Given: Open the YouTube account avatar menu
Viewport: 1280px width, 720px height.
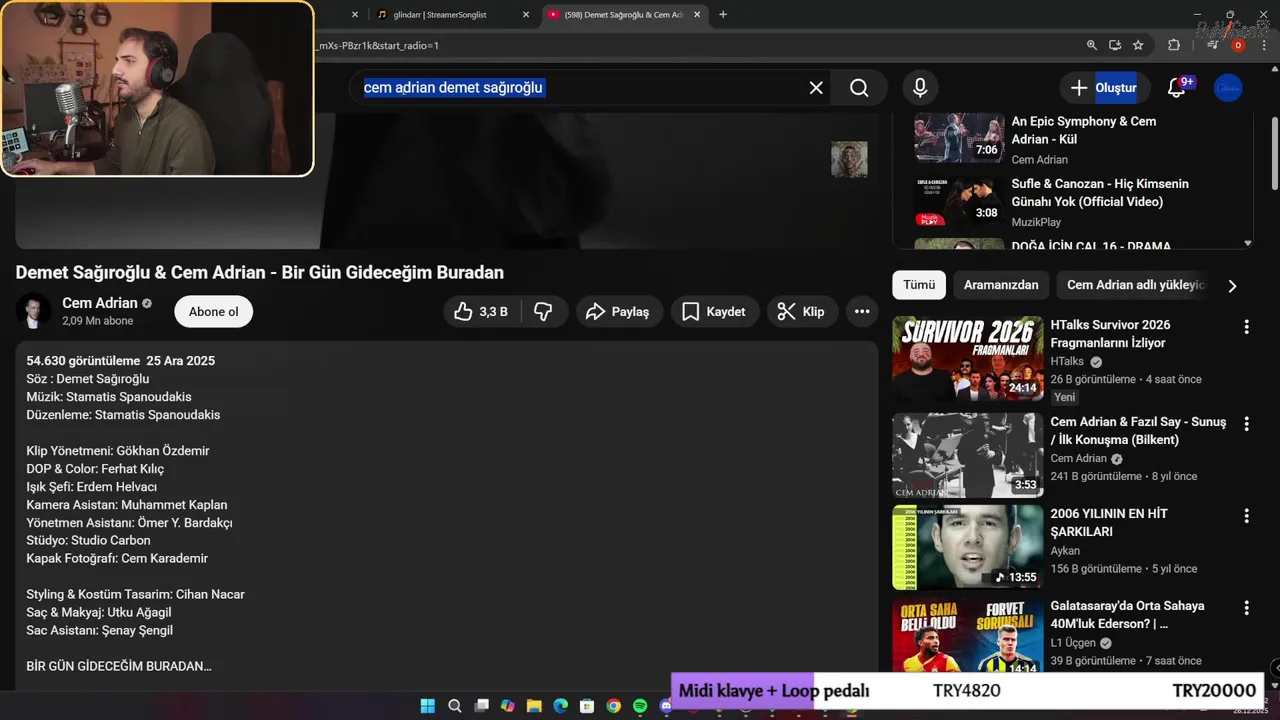Looking at the screenshot, I should pyautogui.click(x=1228, y=88).
